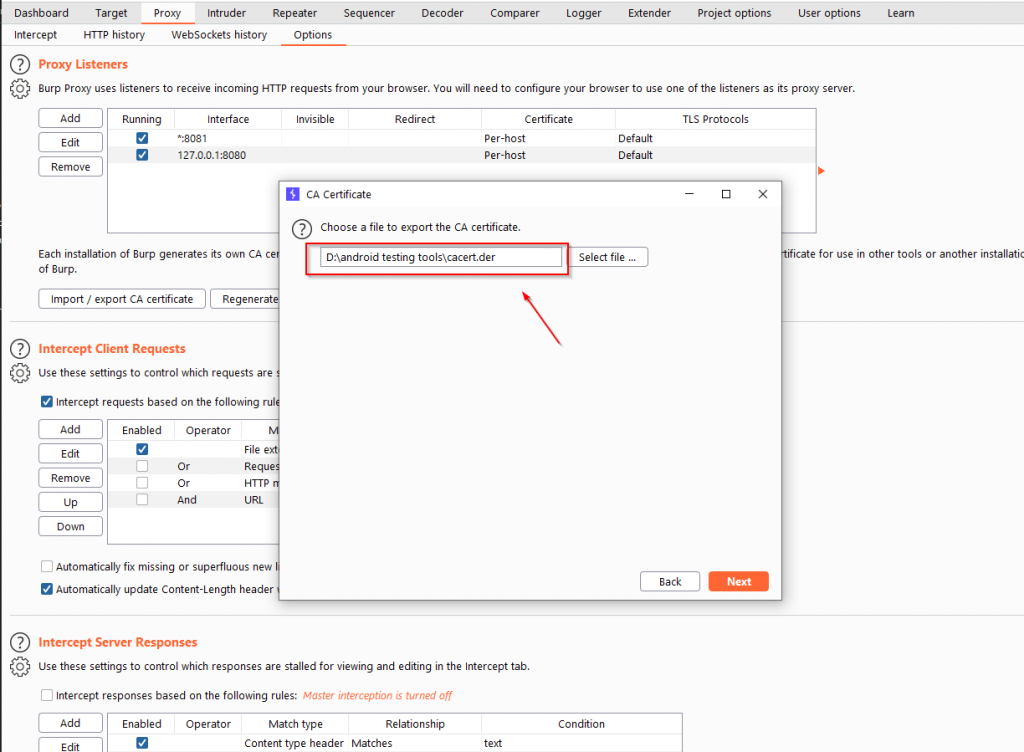Image resolution: width=1024 pixels, height=752 pixels.
Task: Click the Select file button
Action: 607,257
